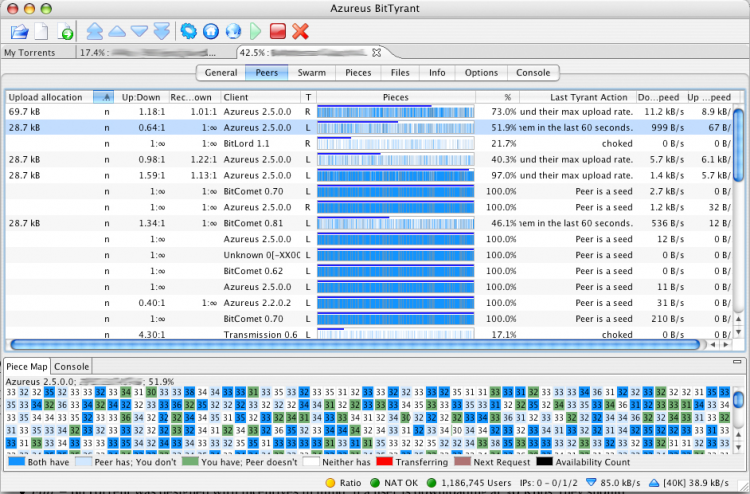Switch to the top Console tab
The image size is (750, 494).
pos(533,73)
